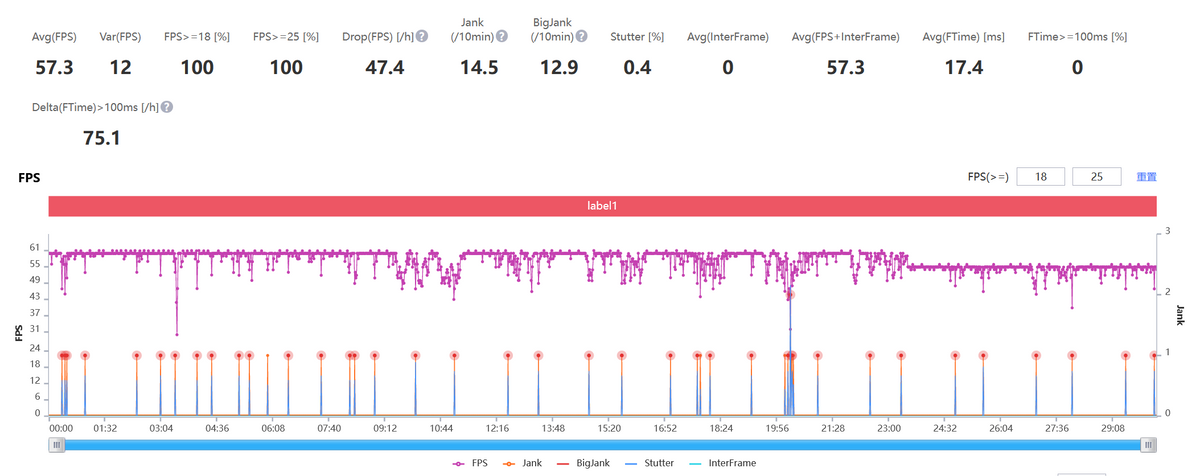Click the FPS chart title

(29, 177)
